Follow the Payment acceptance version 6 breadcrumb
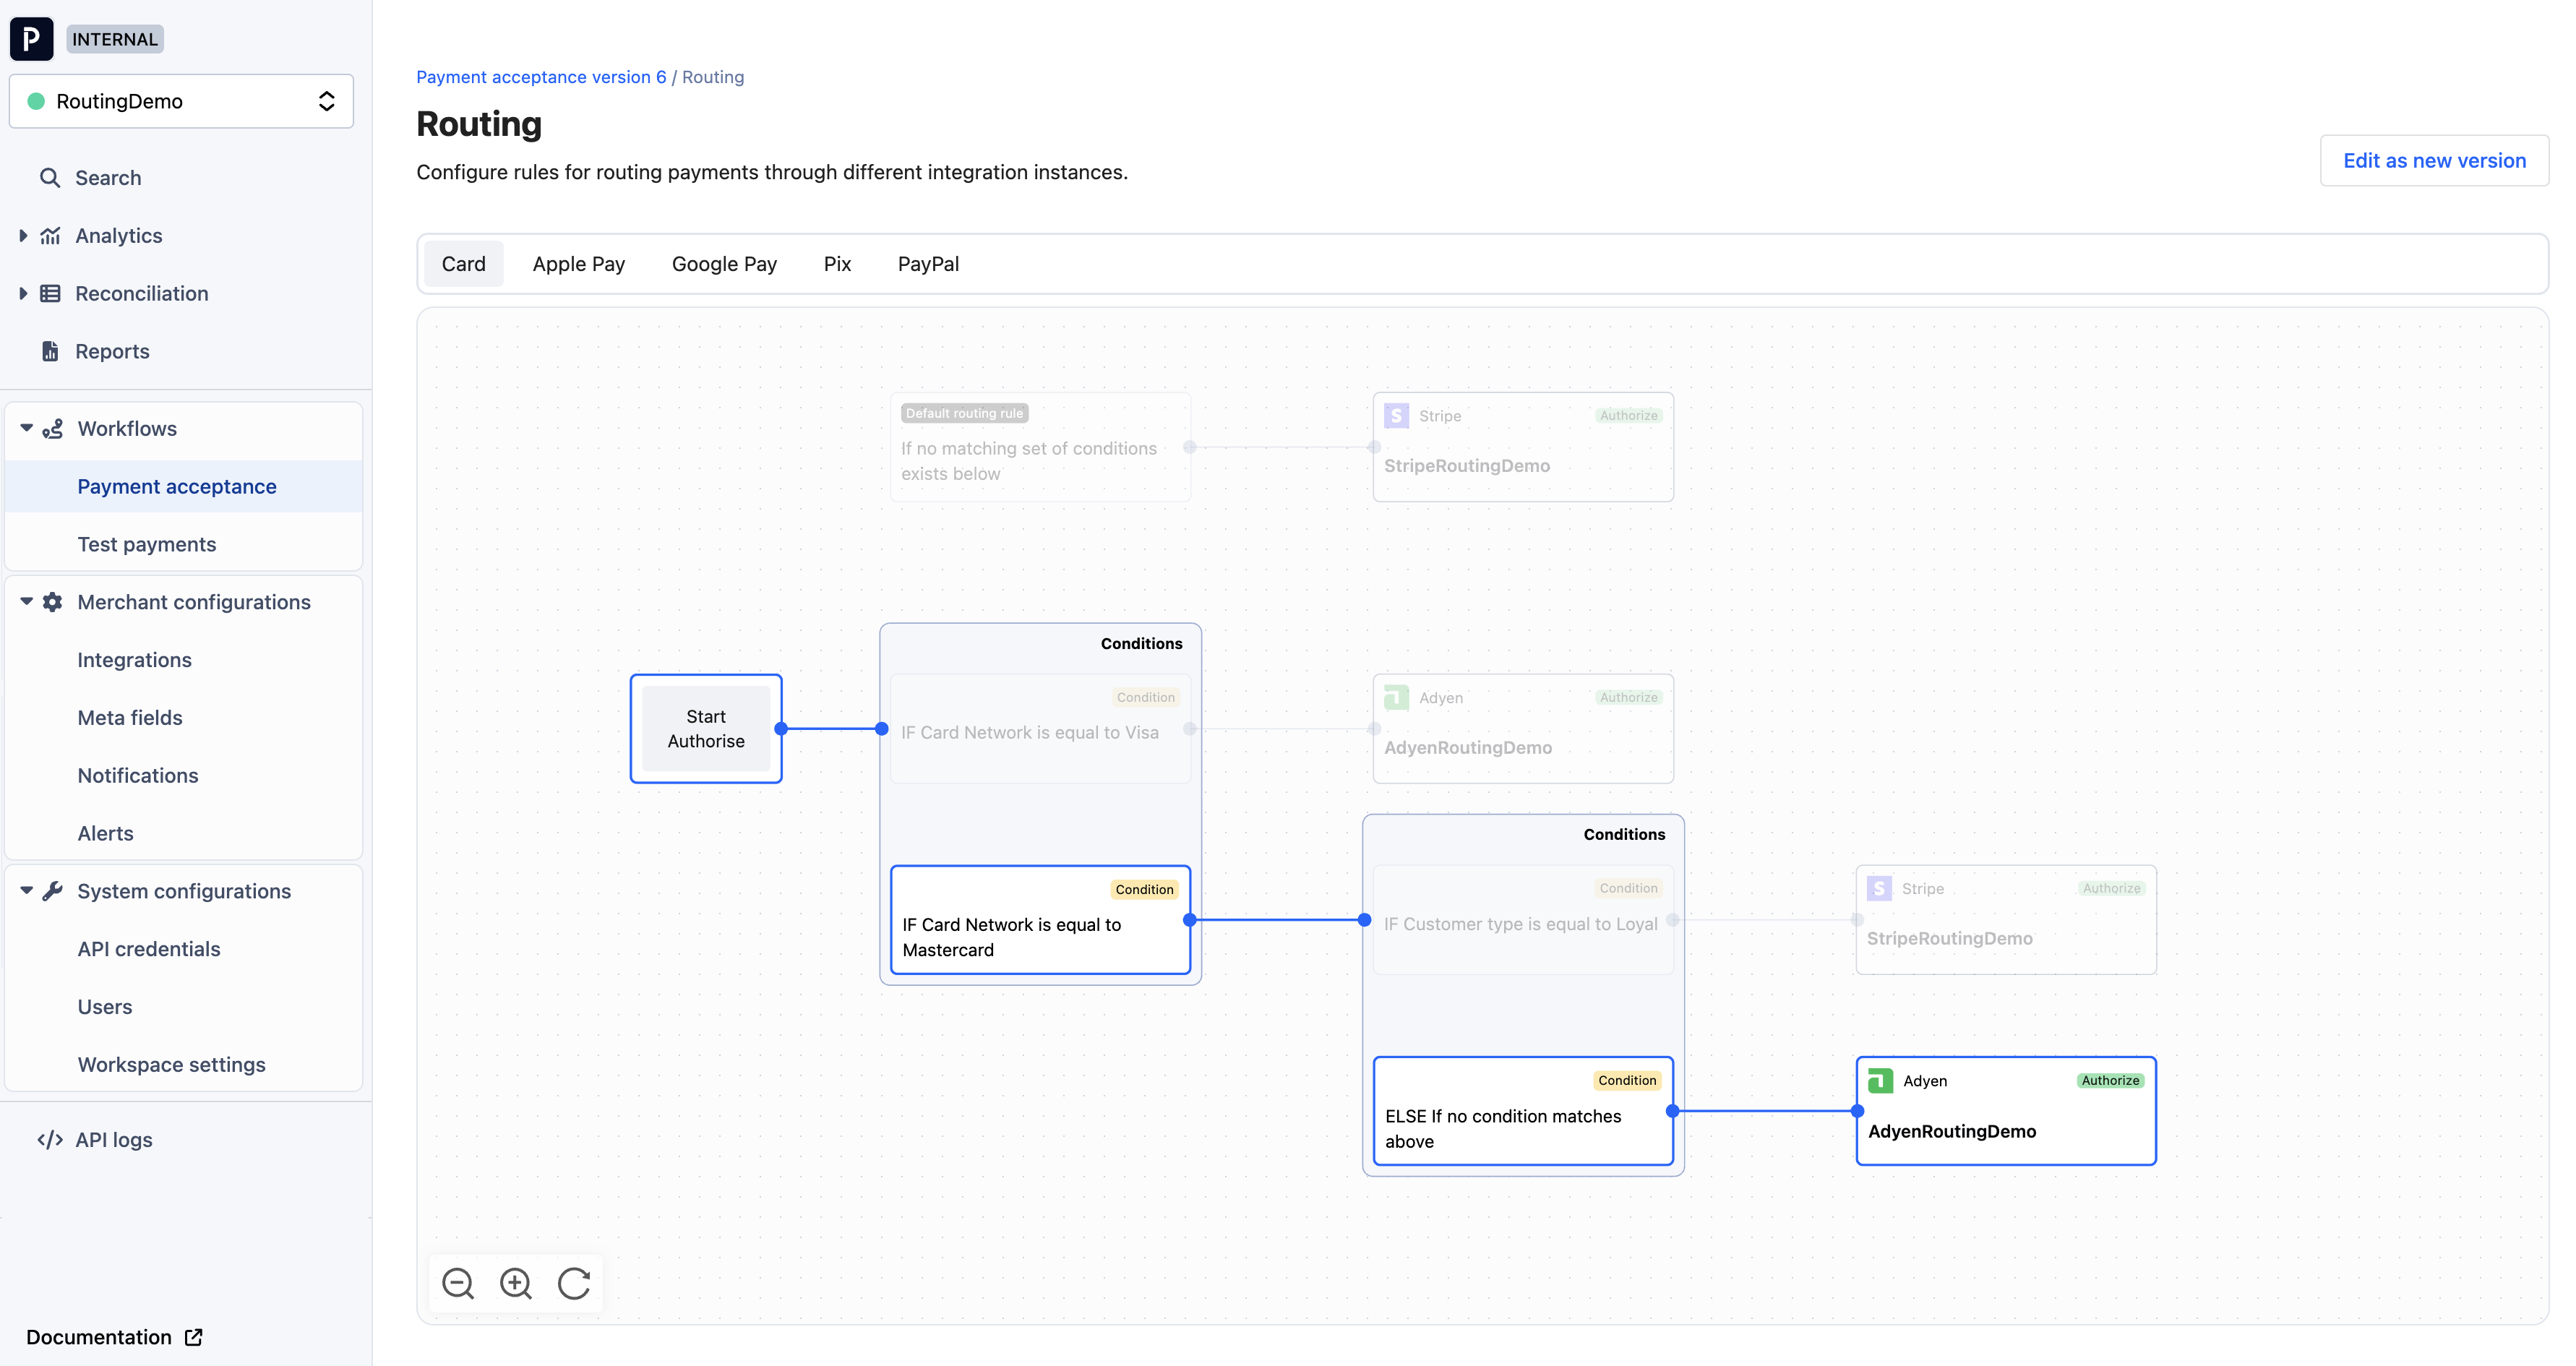Viewport: 2576px width, 1366px height. [x=541, y=77]
